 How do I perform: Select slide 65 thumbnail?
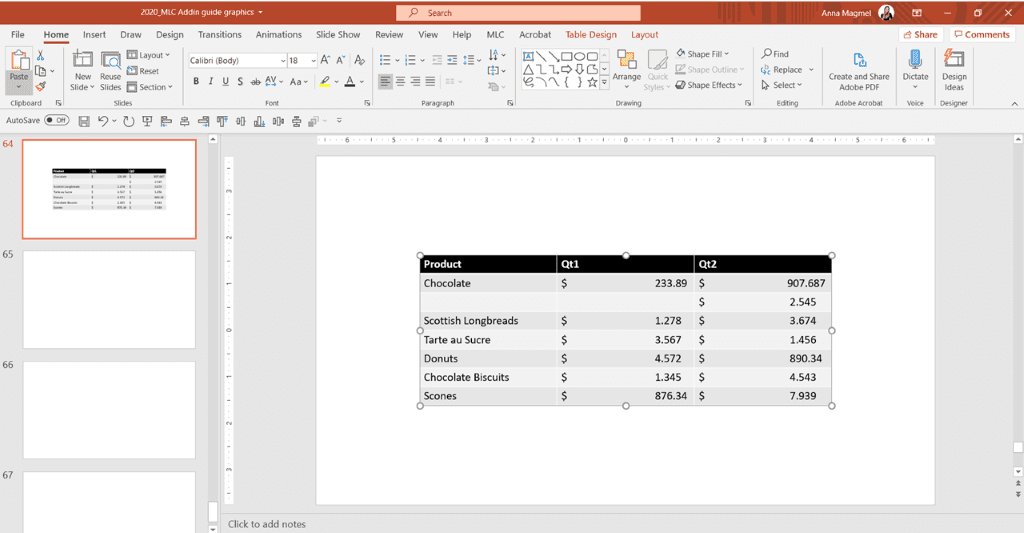pyautogui.click(x=109, y=300)
